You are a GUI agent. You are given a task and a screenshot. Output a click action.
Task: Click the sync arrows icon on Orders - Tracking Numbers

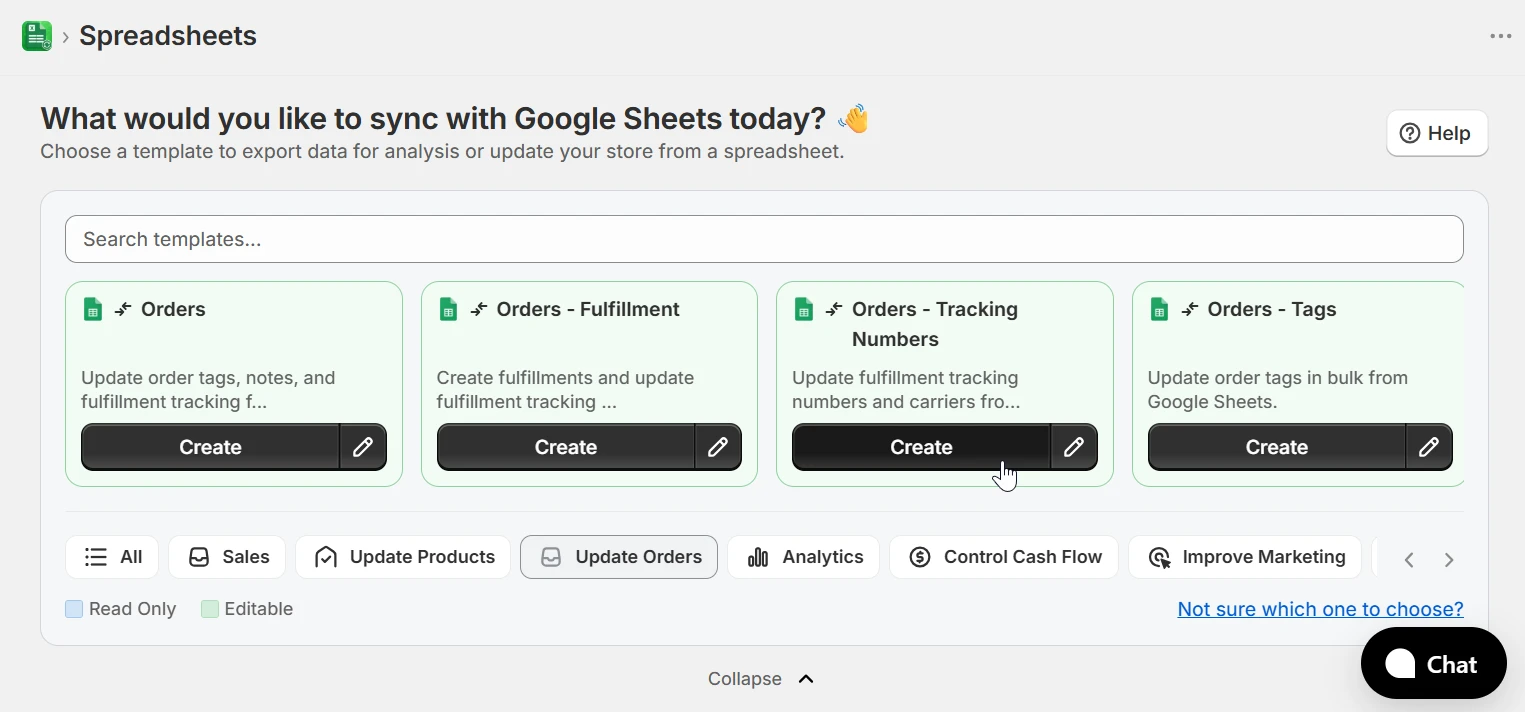click(834, 310)
